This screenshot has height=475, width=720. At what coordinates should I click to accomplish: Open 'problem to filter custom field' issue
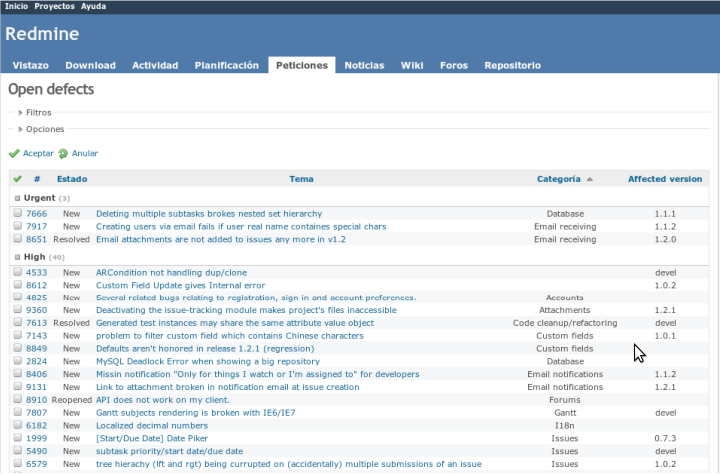(230, 336)
